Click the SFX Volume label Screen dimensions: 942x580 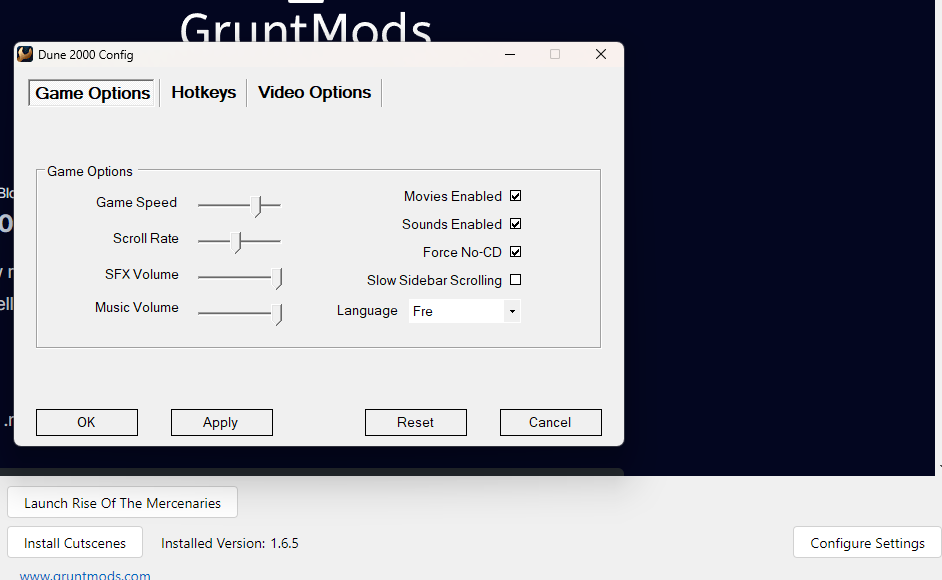(x=142, y=275)
